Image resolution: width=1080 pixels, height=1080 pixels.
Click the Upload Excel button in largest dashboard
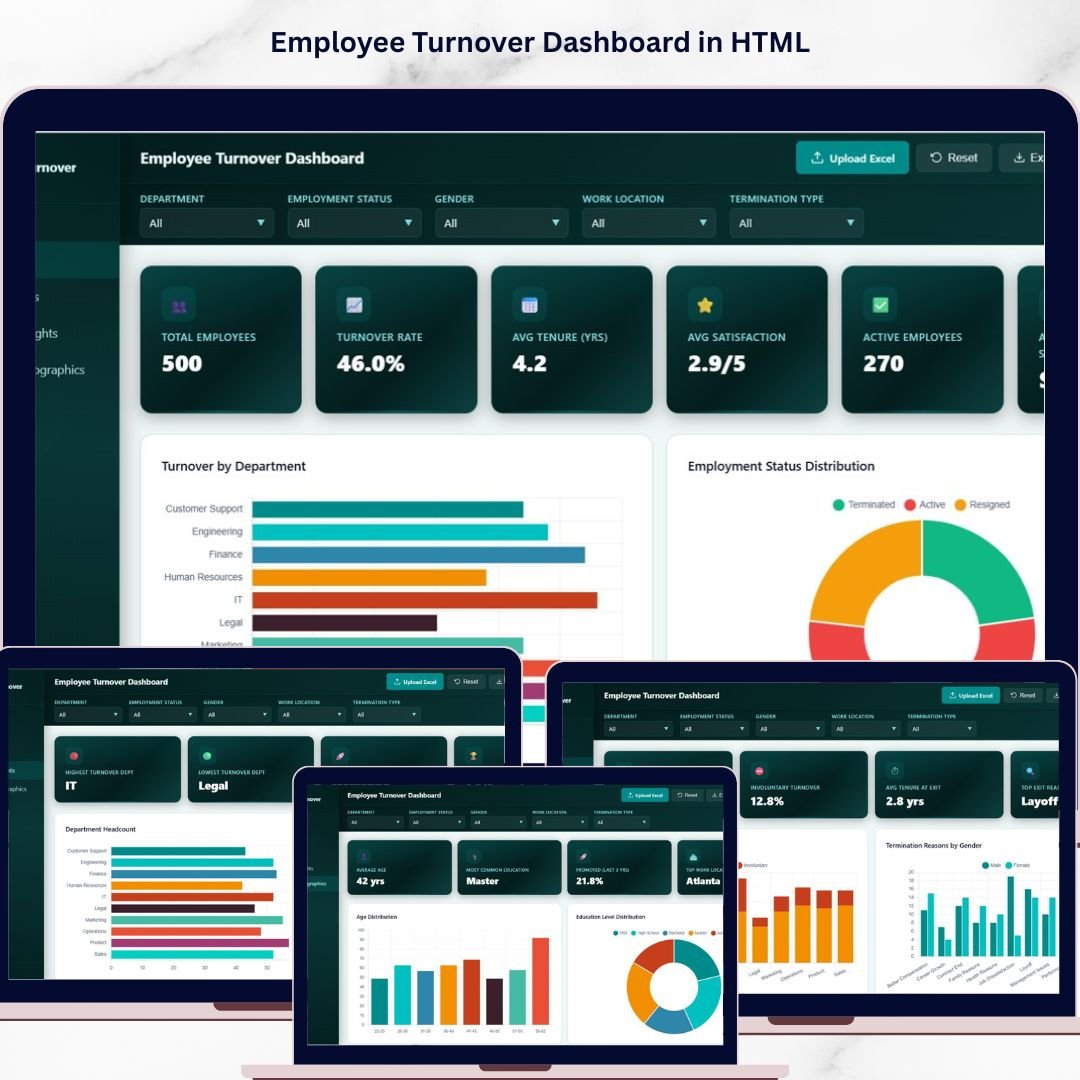click(x=852, y=158)
